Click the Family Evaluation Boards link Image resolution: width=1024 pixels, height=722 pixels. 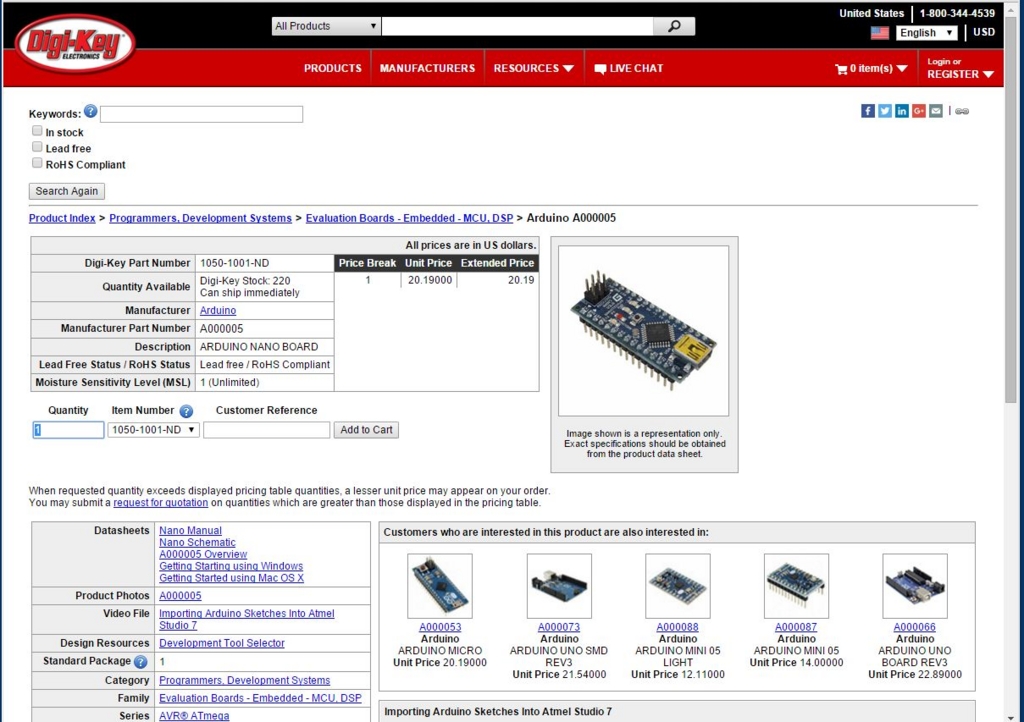tap(261, 698)
